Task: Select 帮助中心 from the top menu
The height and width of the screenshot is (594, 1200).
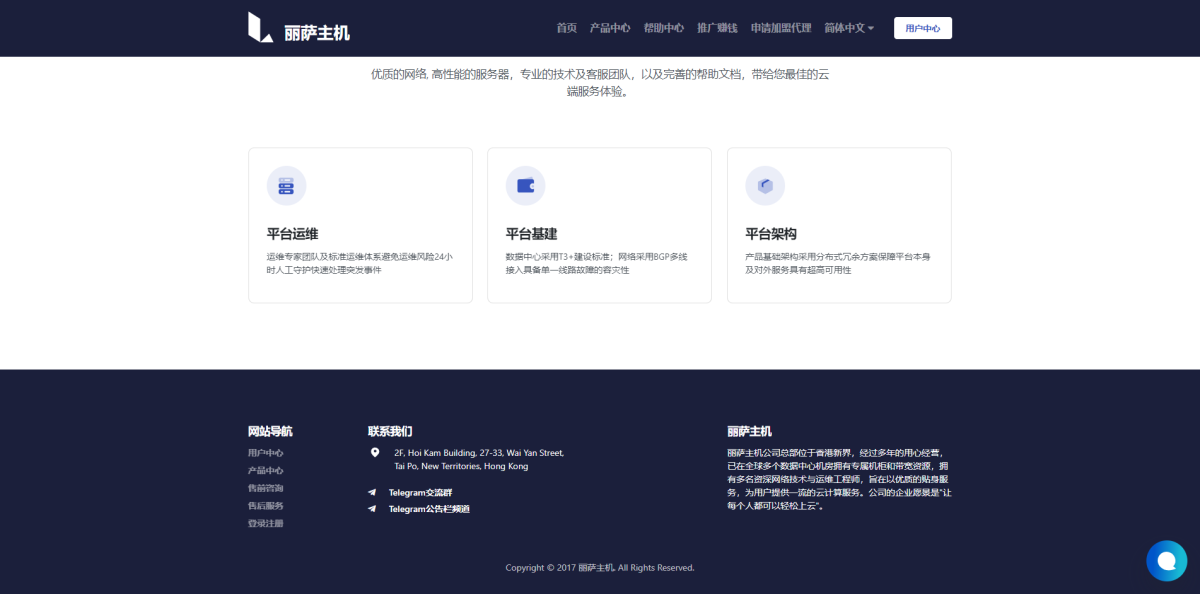Action: 664,28
